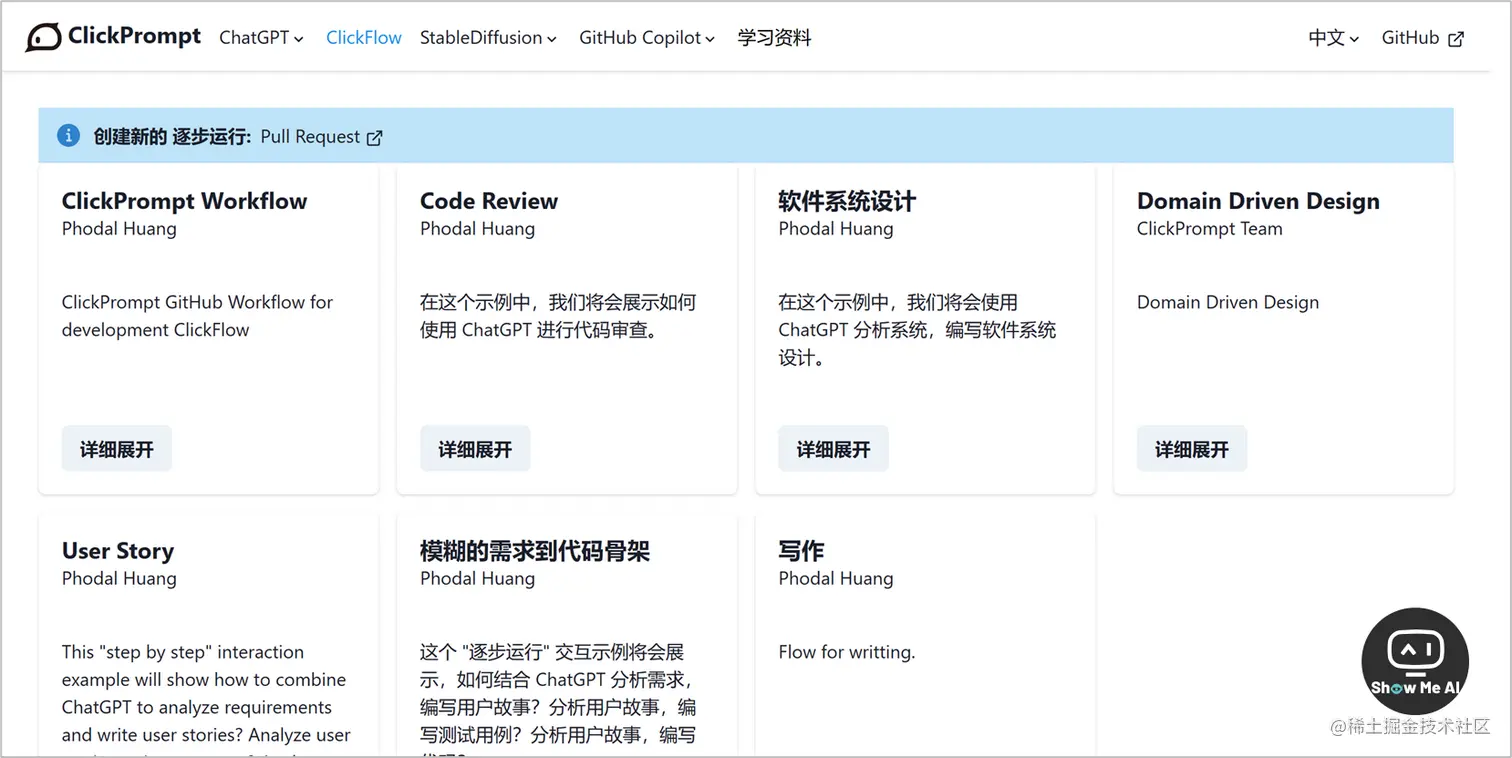
Task: Click Phodal Huang under 软件系统设计
Action: pos(836,229)
